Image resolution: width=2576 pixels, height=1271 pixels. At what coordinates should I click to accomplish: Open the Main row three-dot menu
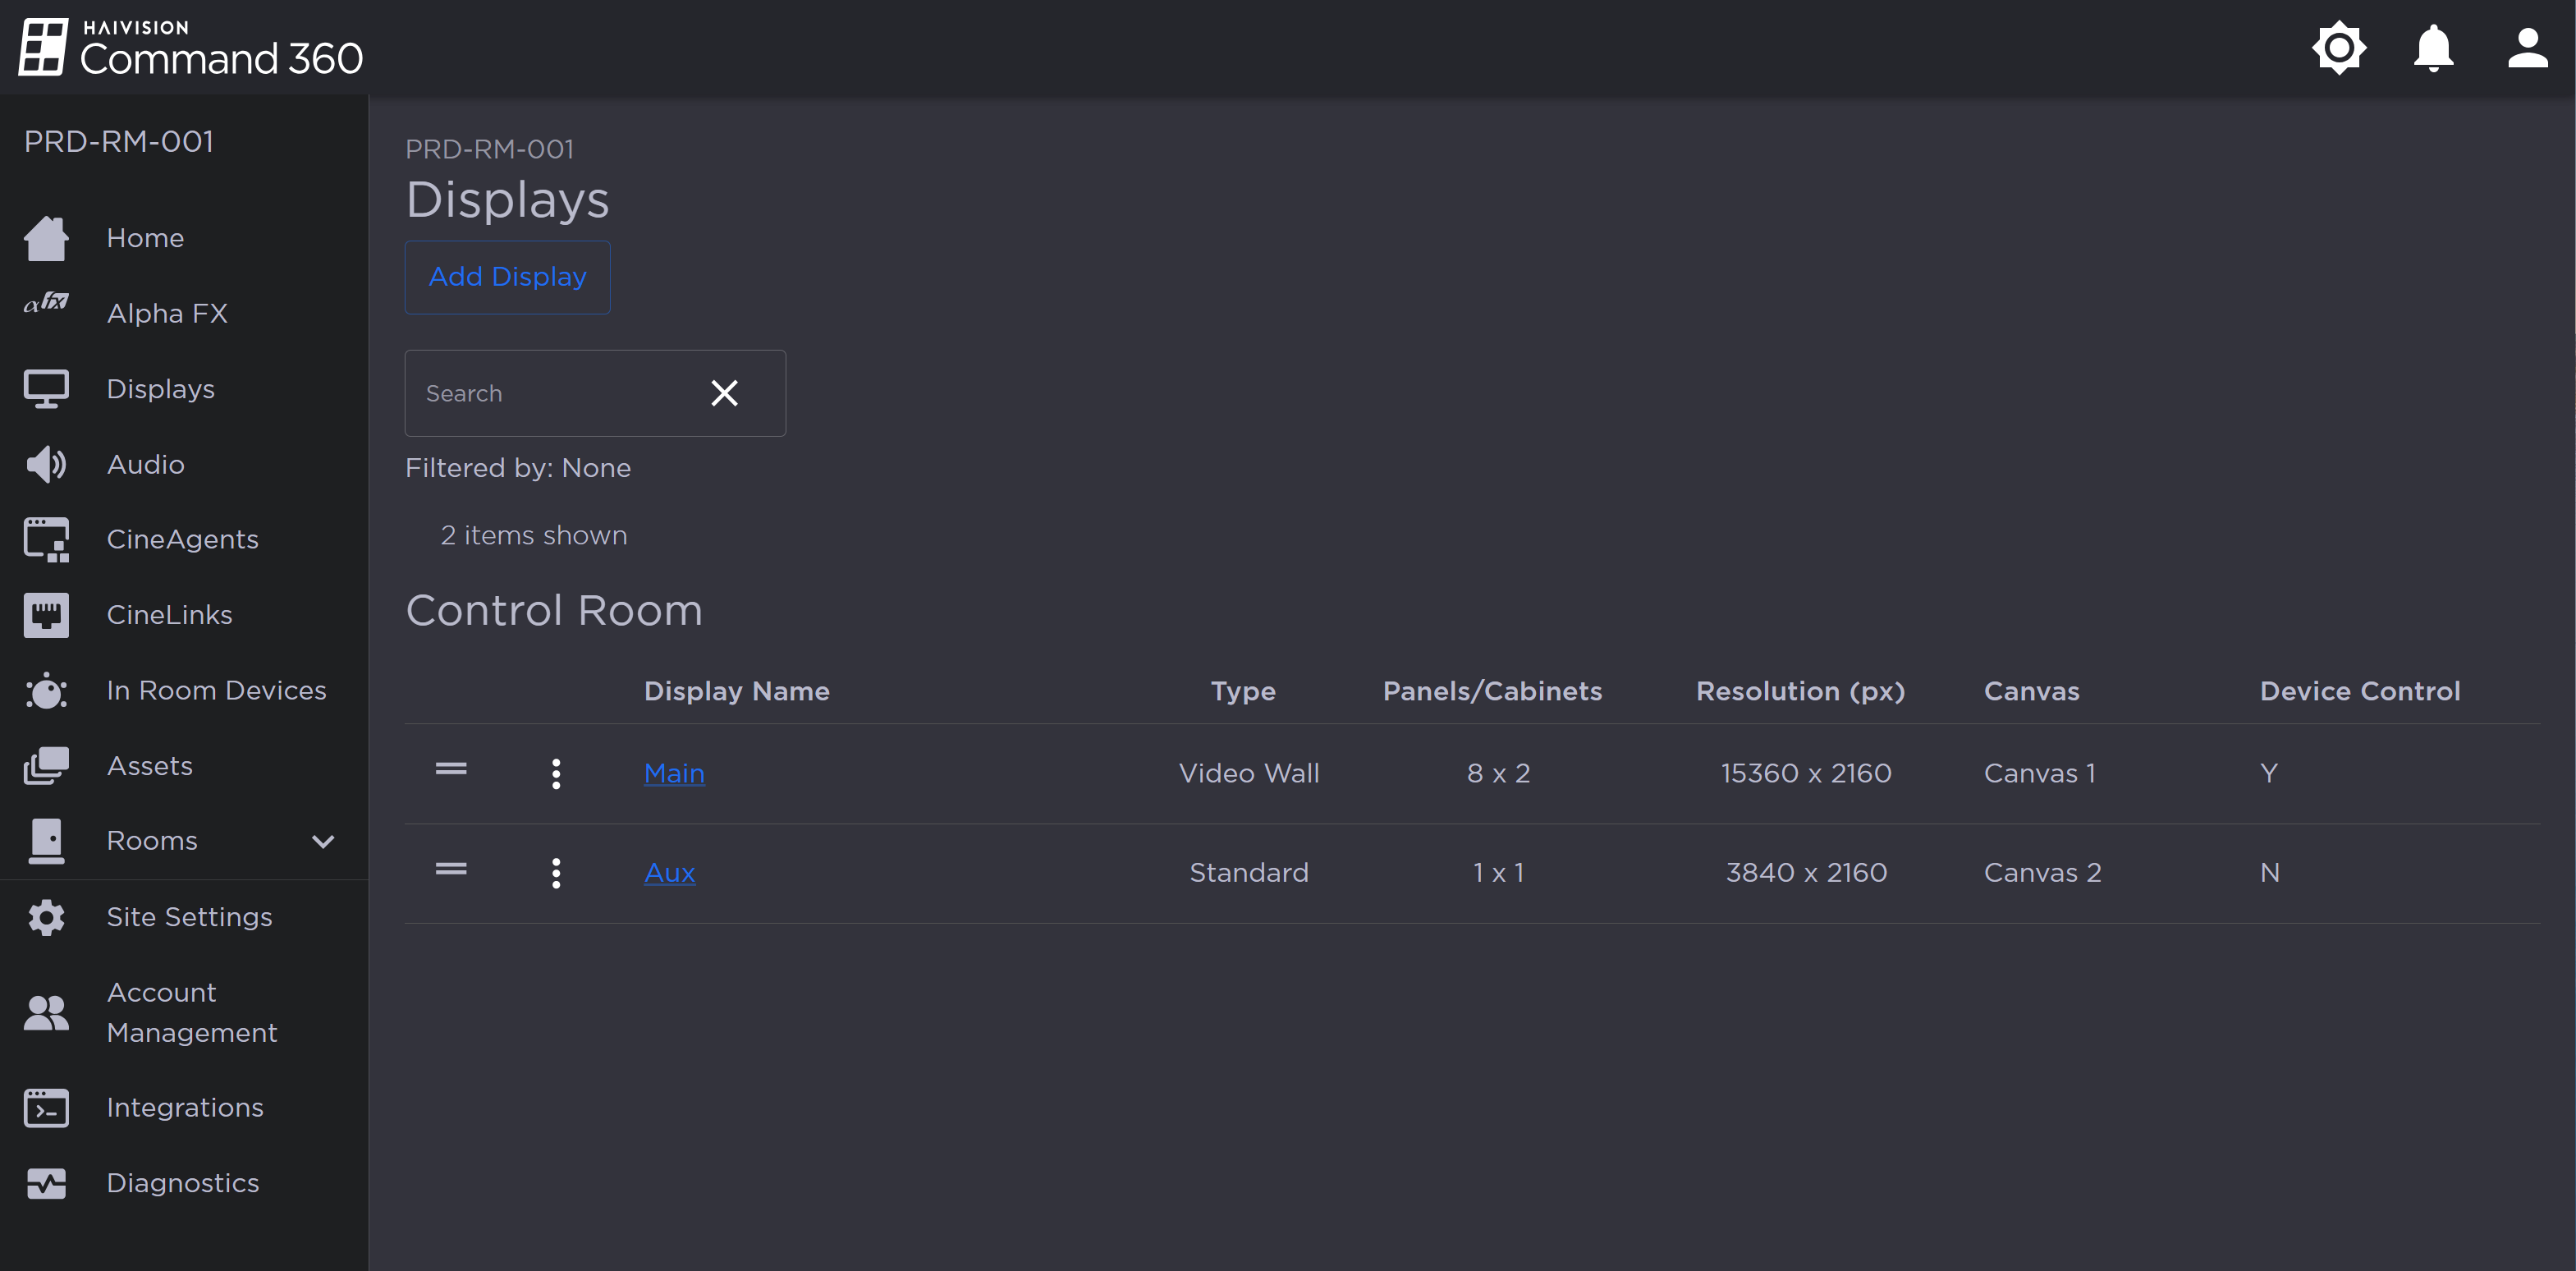(556, 773)
